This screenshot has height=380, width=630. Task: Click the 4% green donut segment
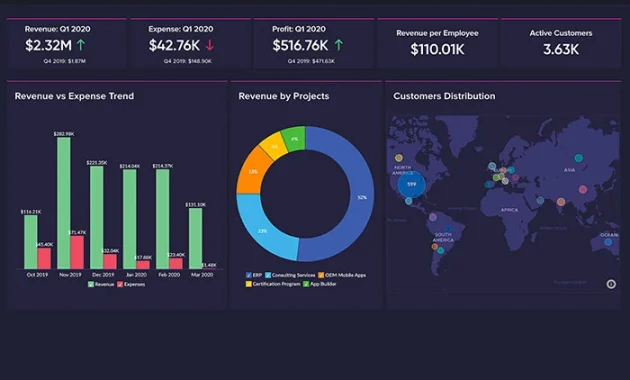(x=294, y=139)
